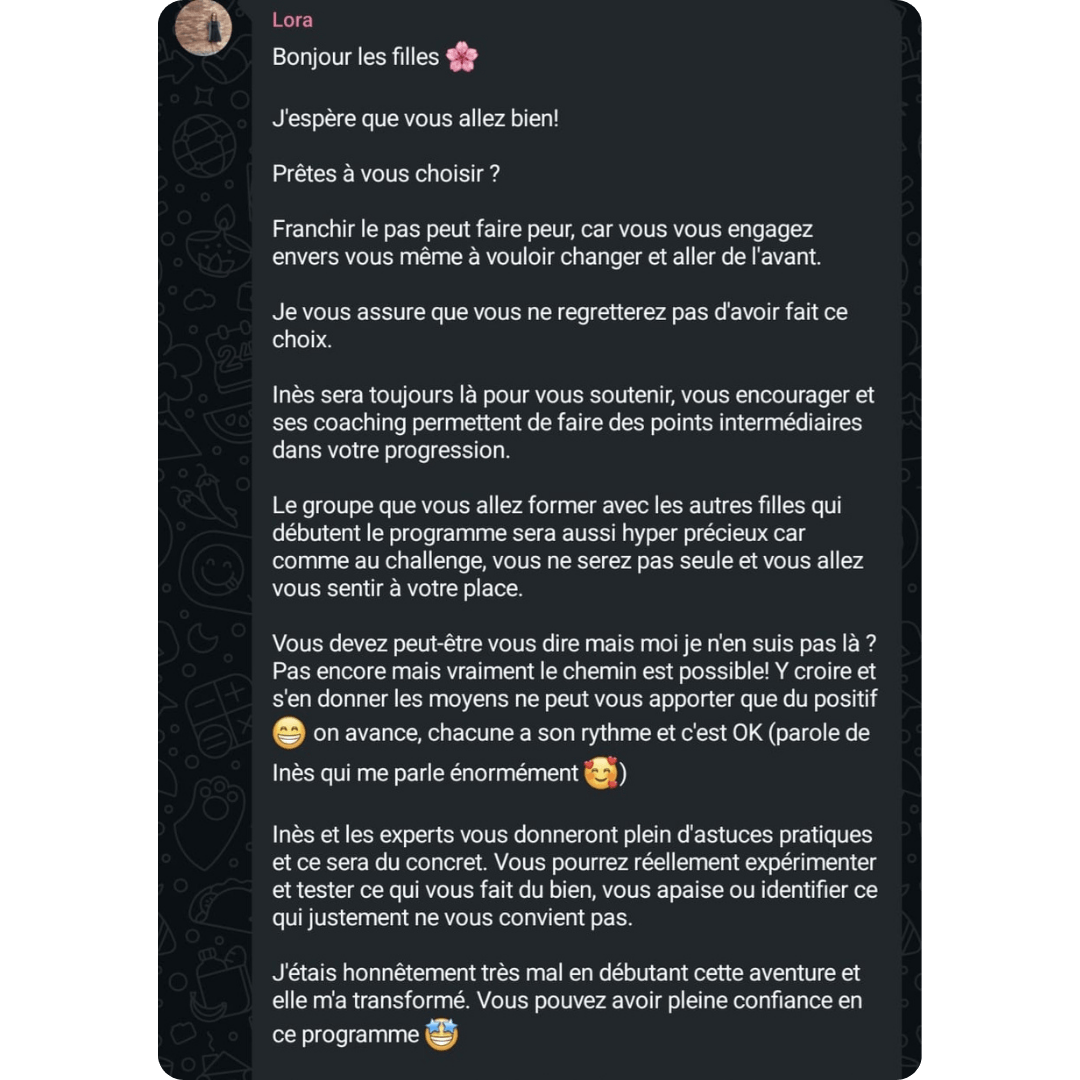The width and height of the screenshot is (1080, 1080).
Task: Open Lora's round profile picture
Action: [x=204, y=26]
